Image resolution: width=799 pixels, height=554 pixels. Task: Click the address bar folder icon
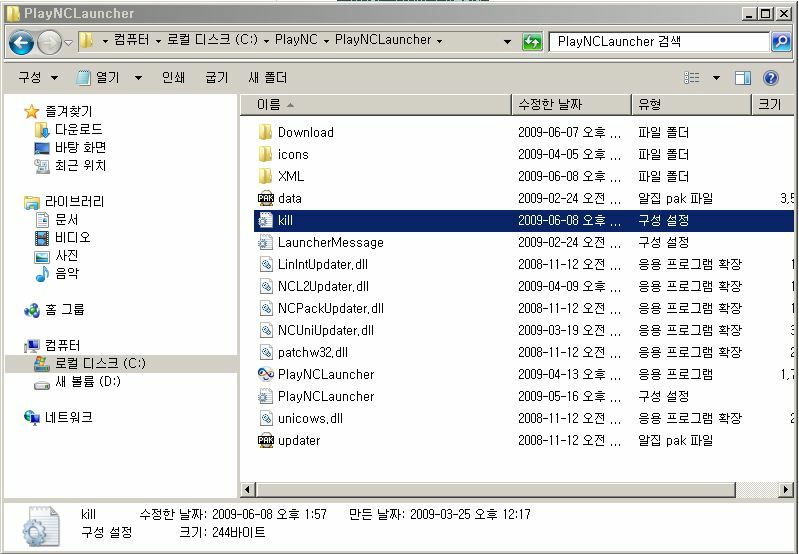click(87, 41)
